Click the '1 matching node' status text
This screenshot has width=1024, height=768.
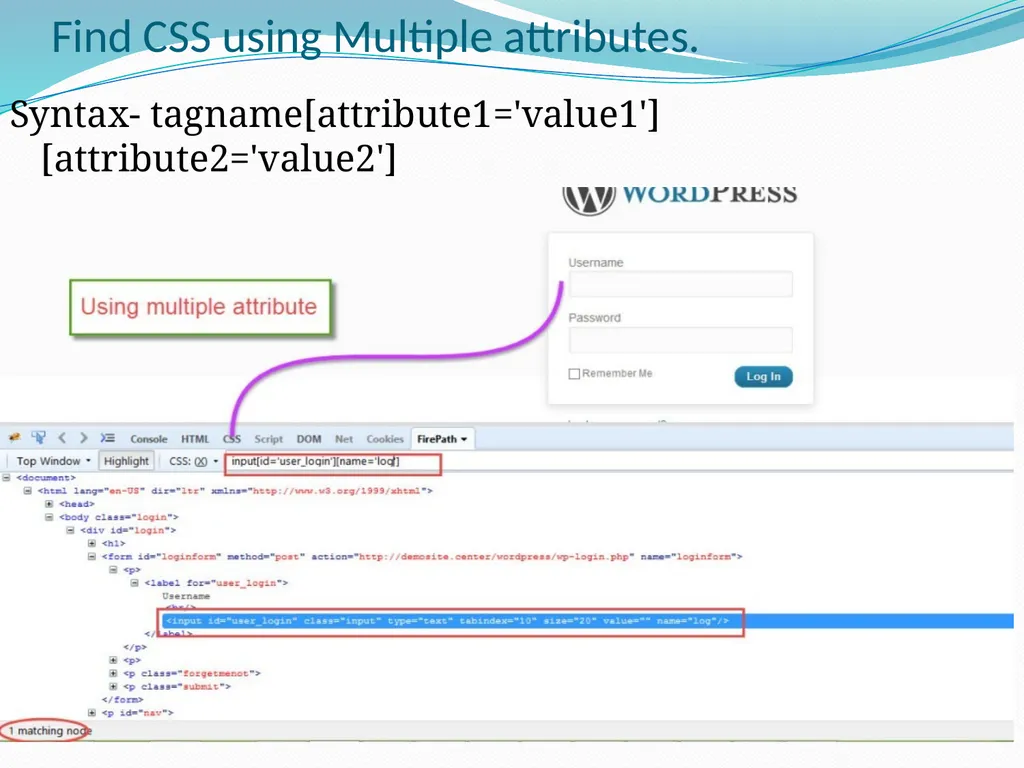[50, 730]
